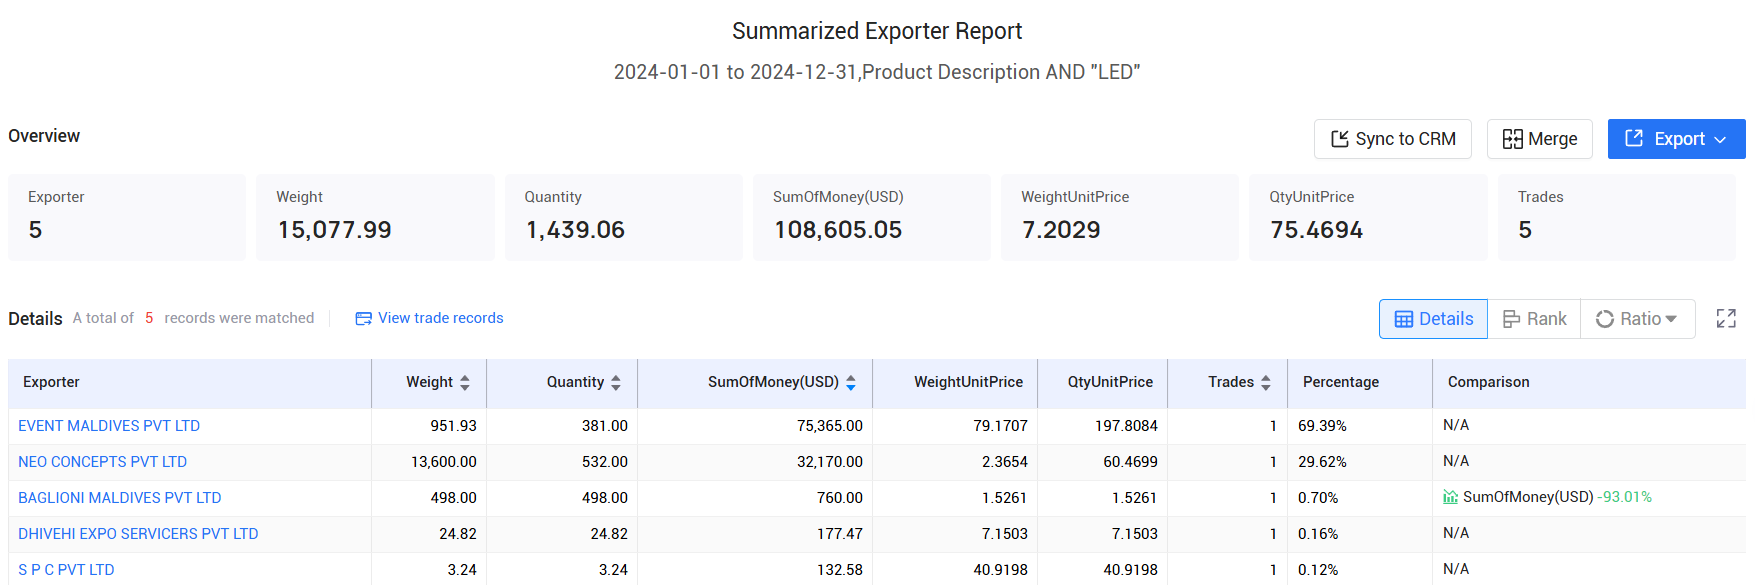Open the Ratio dropdown

click(1637, 319)
